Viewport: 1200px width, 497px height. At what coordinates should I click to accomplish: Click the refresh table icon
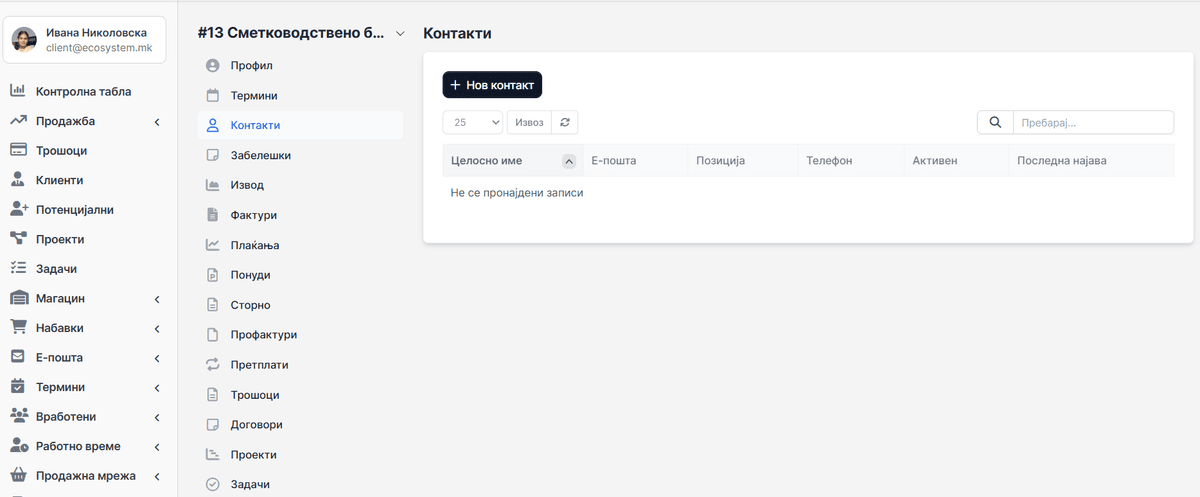565,122
